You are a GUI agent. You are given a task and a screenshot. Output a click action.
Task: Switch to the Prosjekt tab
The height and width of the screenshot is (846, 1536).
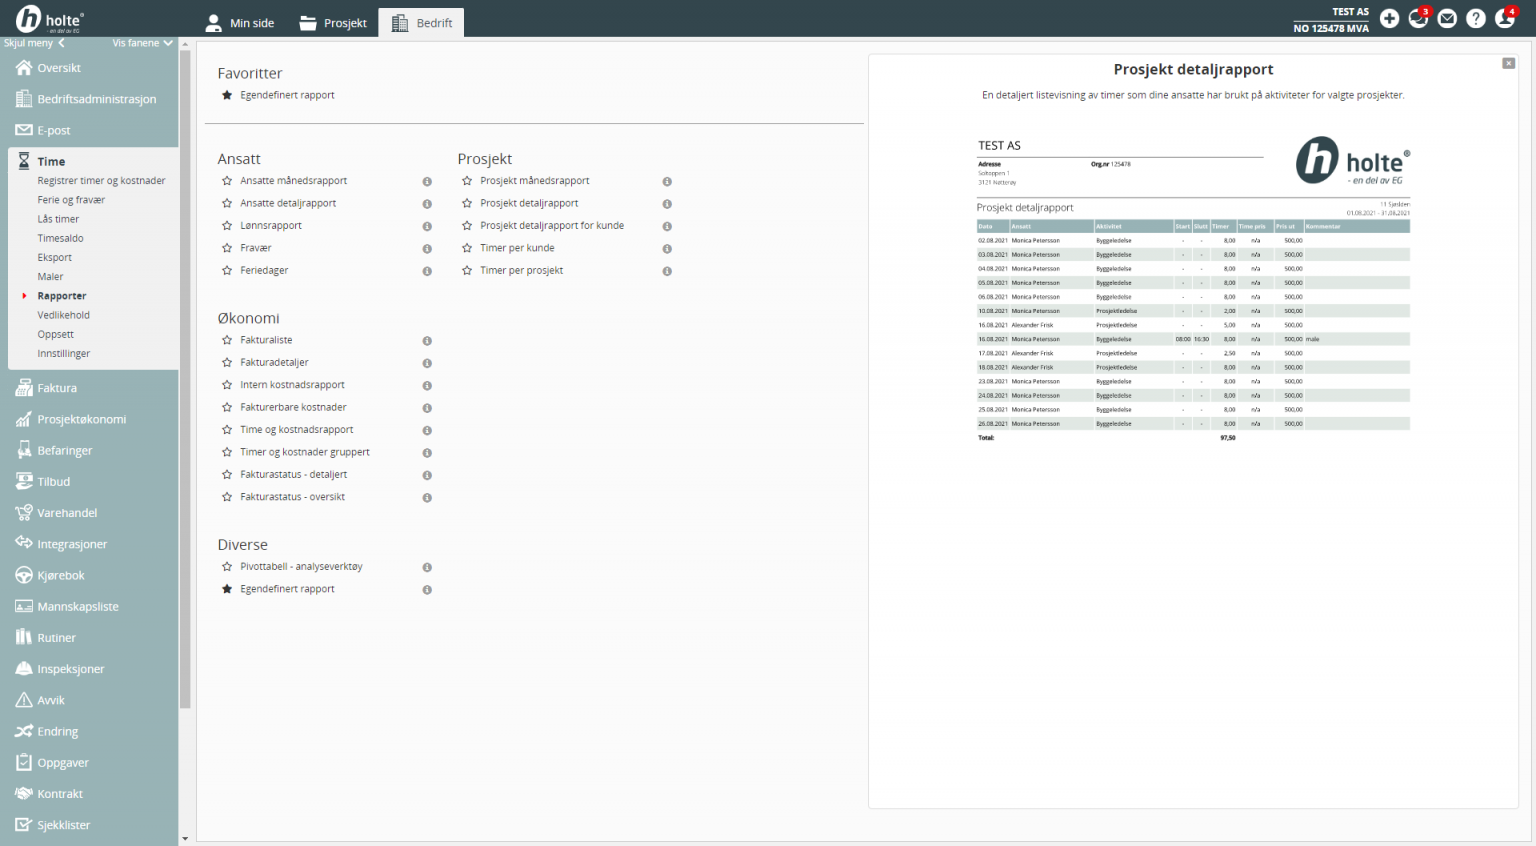click(x=334, y=23)
